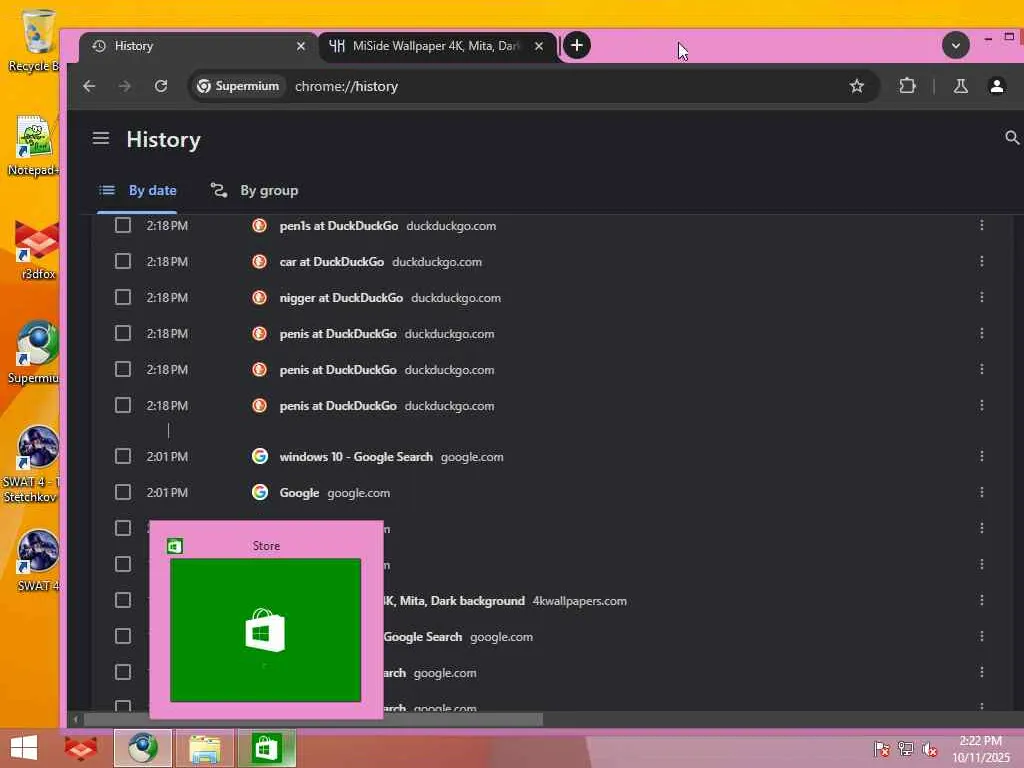Check the car at DuckDuckGo entry
This screenshot has height=768, width=1024.
click(123, 261)
